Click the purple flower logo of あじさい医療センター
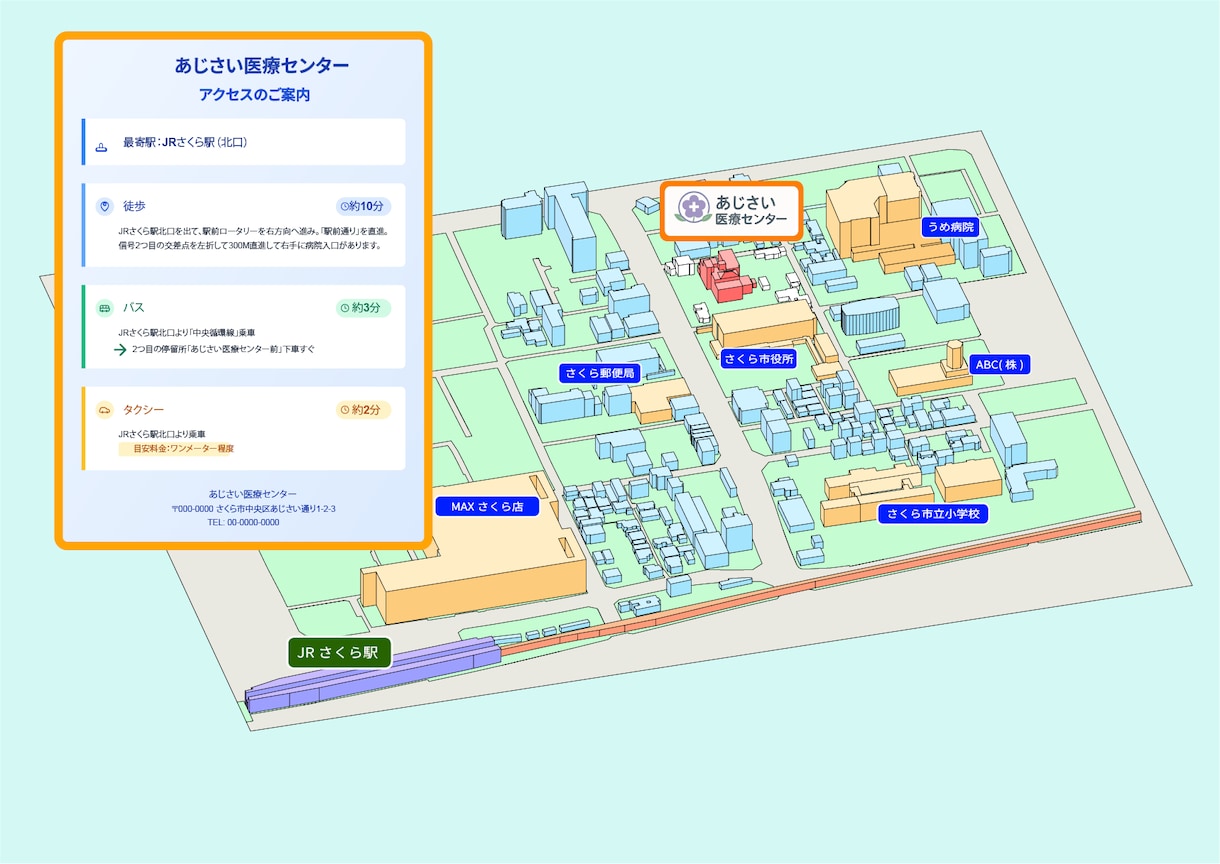 pyautogui.click(x=691, y=208)
